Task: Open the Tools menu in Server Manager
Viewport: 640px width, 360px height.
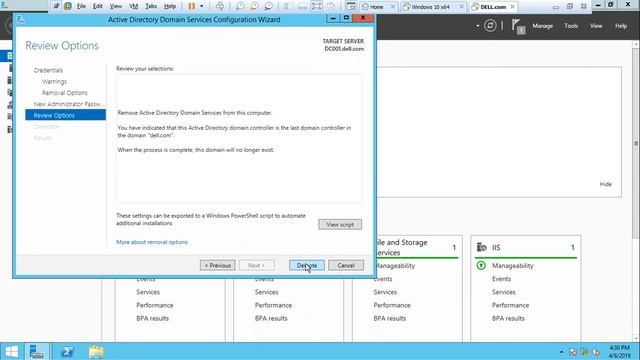Action: tap(571, 26)
